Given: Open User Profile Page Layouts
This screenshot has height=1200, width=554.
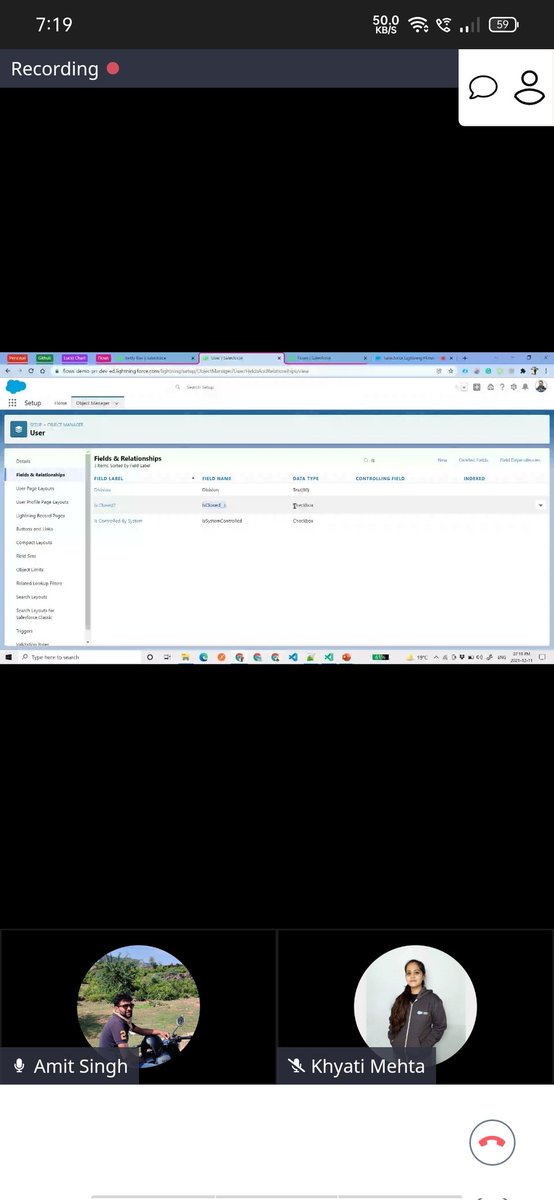Looking at the screenshot, I should click(42, 502).
